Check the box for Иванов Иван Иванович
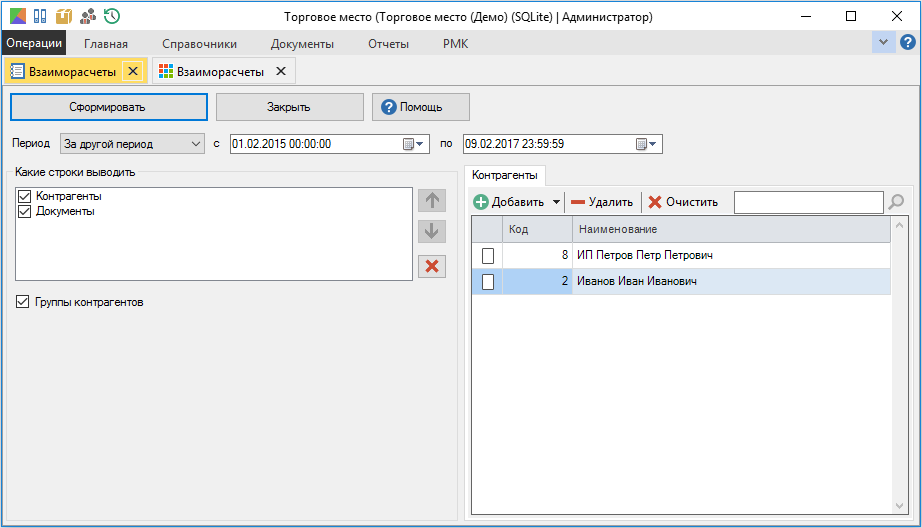 488,282
